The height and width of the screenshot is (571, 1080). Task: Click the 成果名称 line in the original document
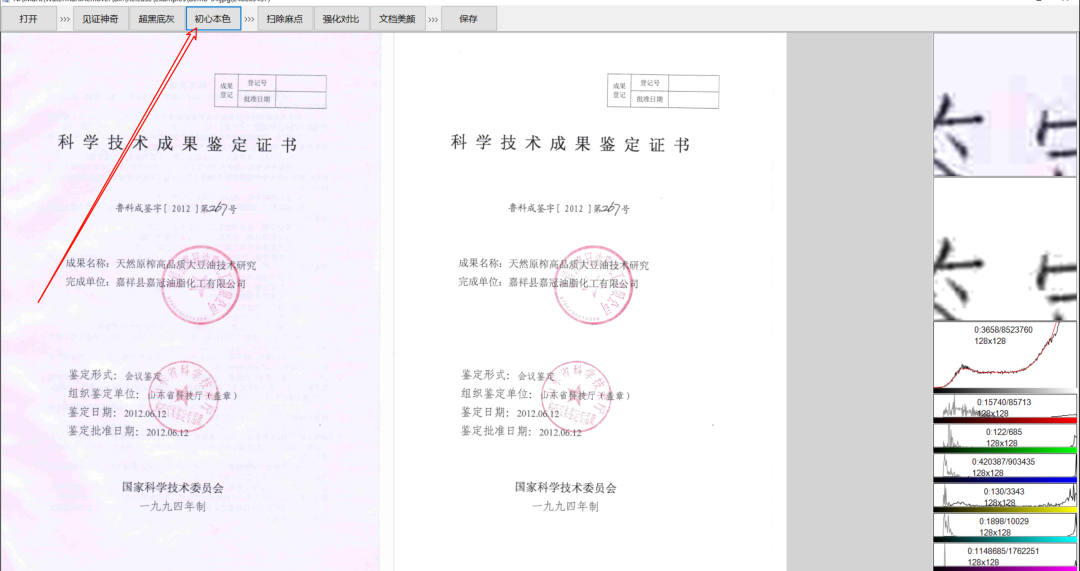160,264
